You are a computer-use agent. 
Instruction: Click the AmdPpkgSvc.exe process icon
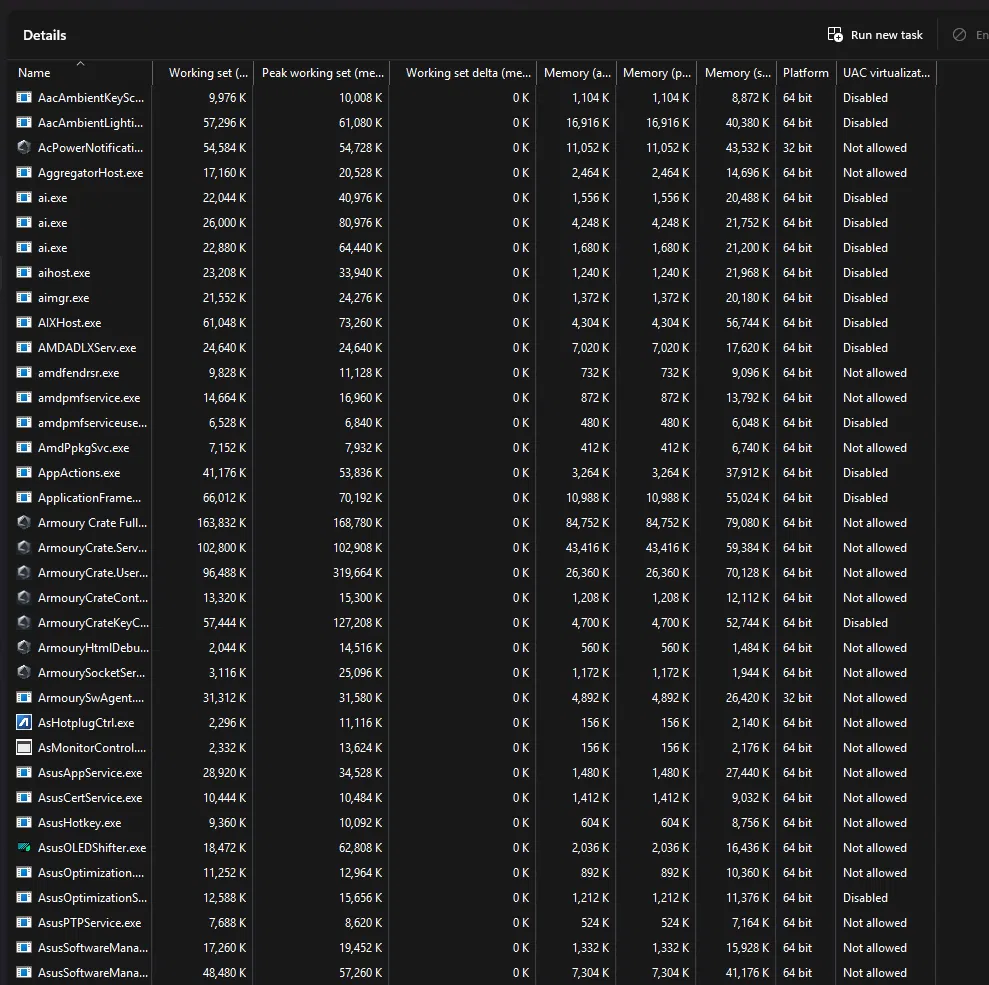pos(24,448)
